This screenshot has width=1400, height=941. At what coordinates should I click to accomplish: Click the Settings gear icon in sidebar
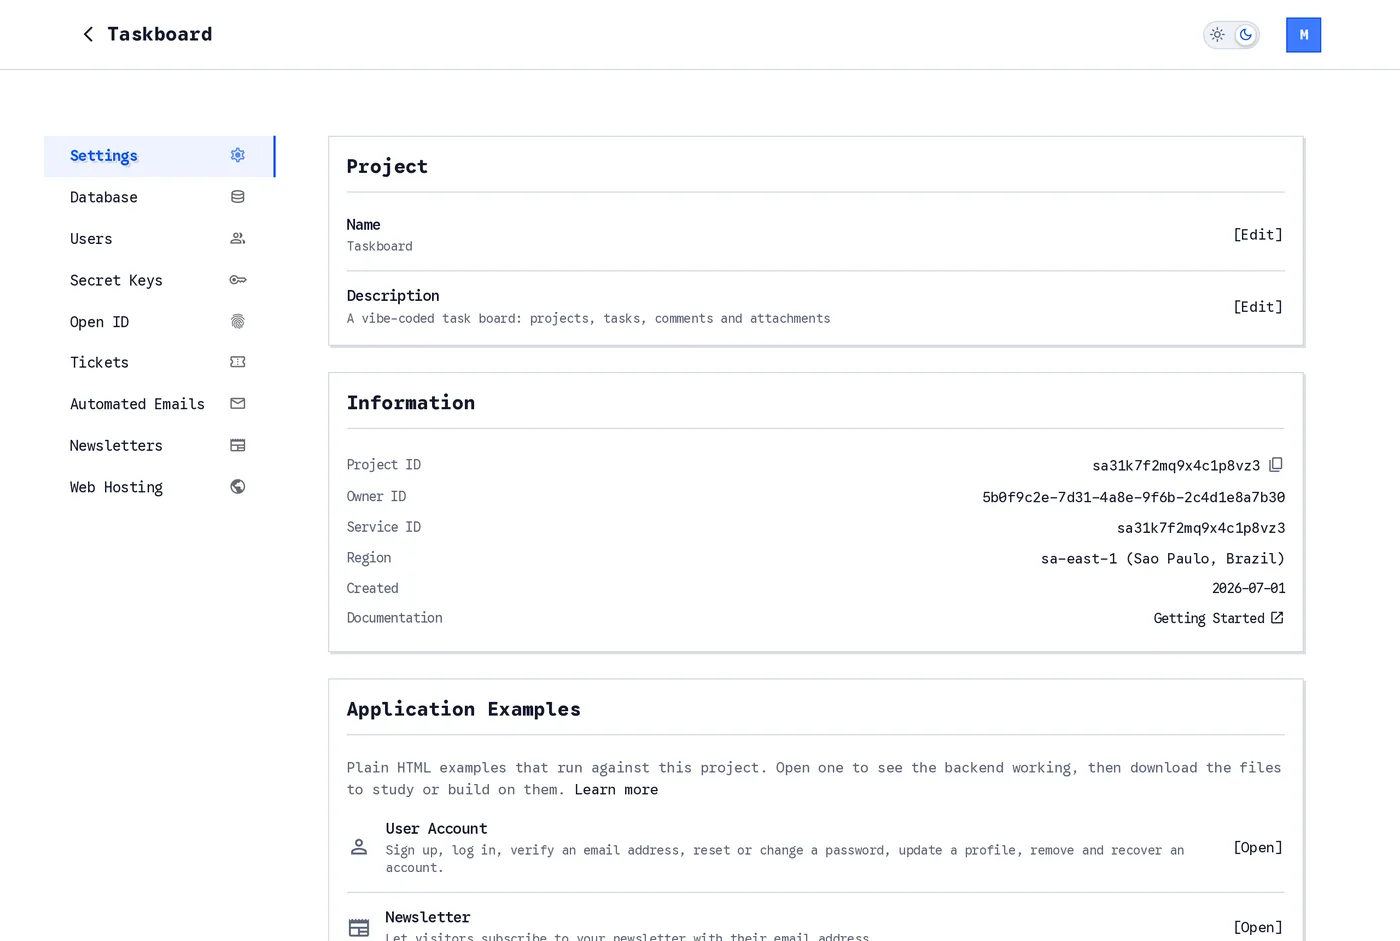click(238, 155)
